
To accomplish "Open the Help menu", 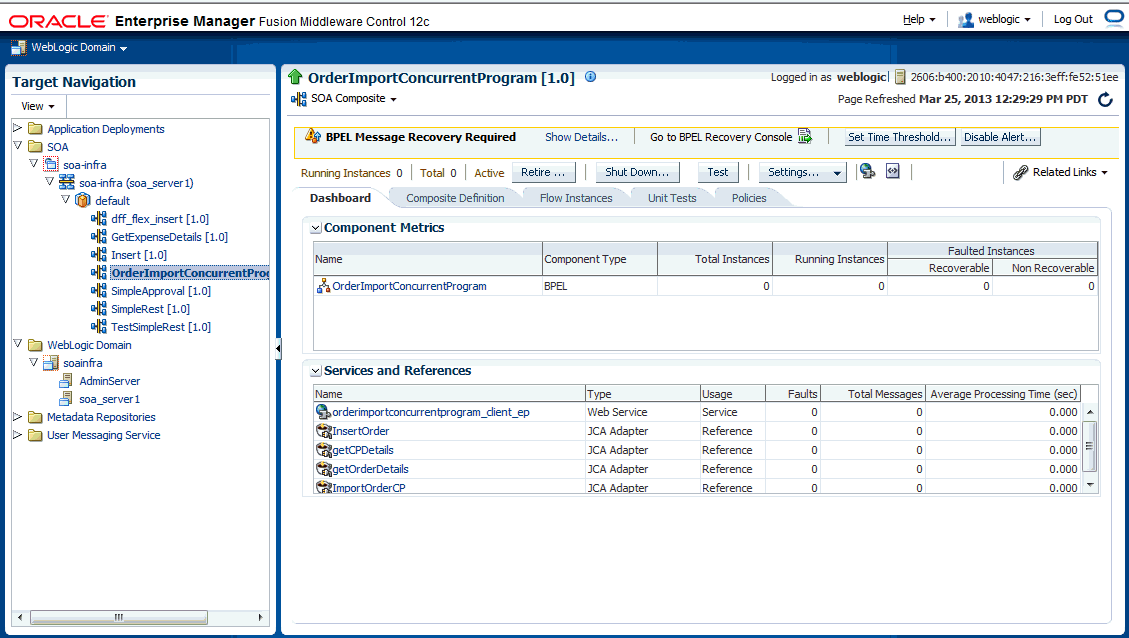I will pyautogui.click(x=919, y=19).
